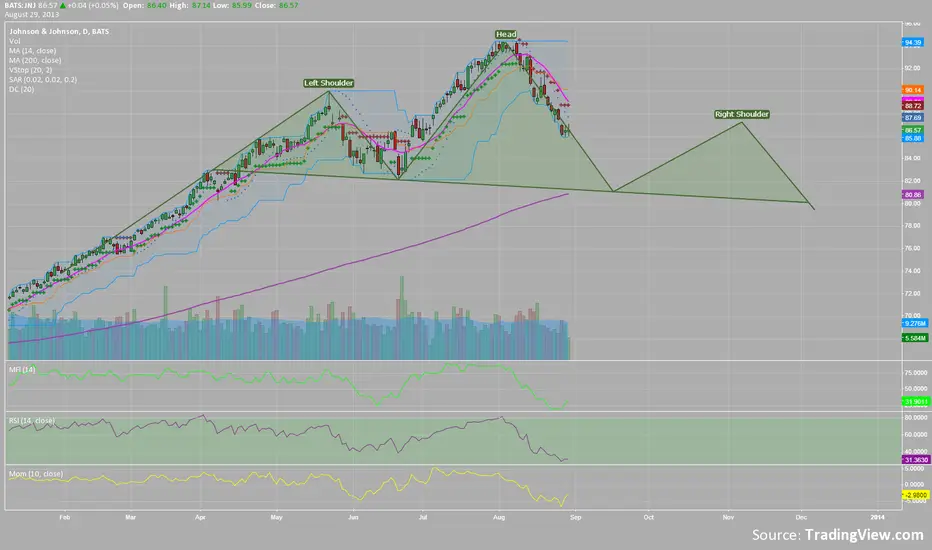Click the 9.276M volume tag
The height and width of the screenshot is (550, 932).
[x=914, y=323]
